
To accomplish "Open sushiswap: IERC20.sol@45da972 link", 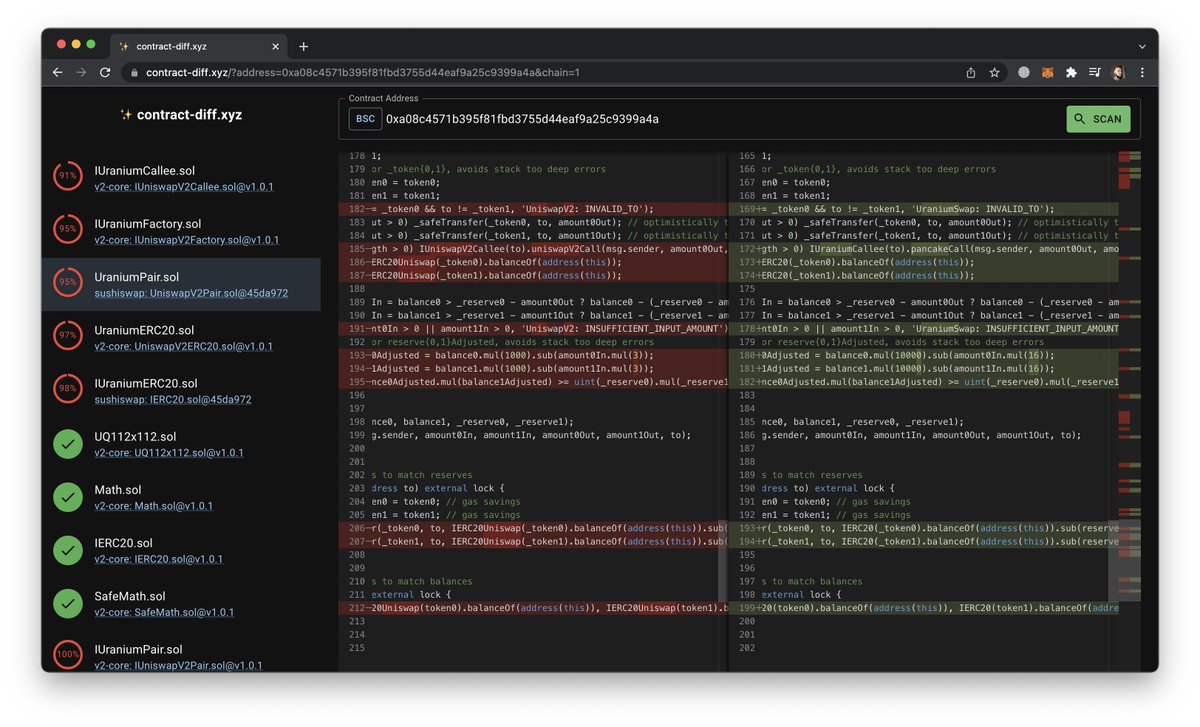I will (x=173, y=399).
